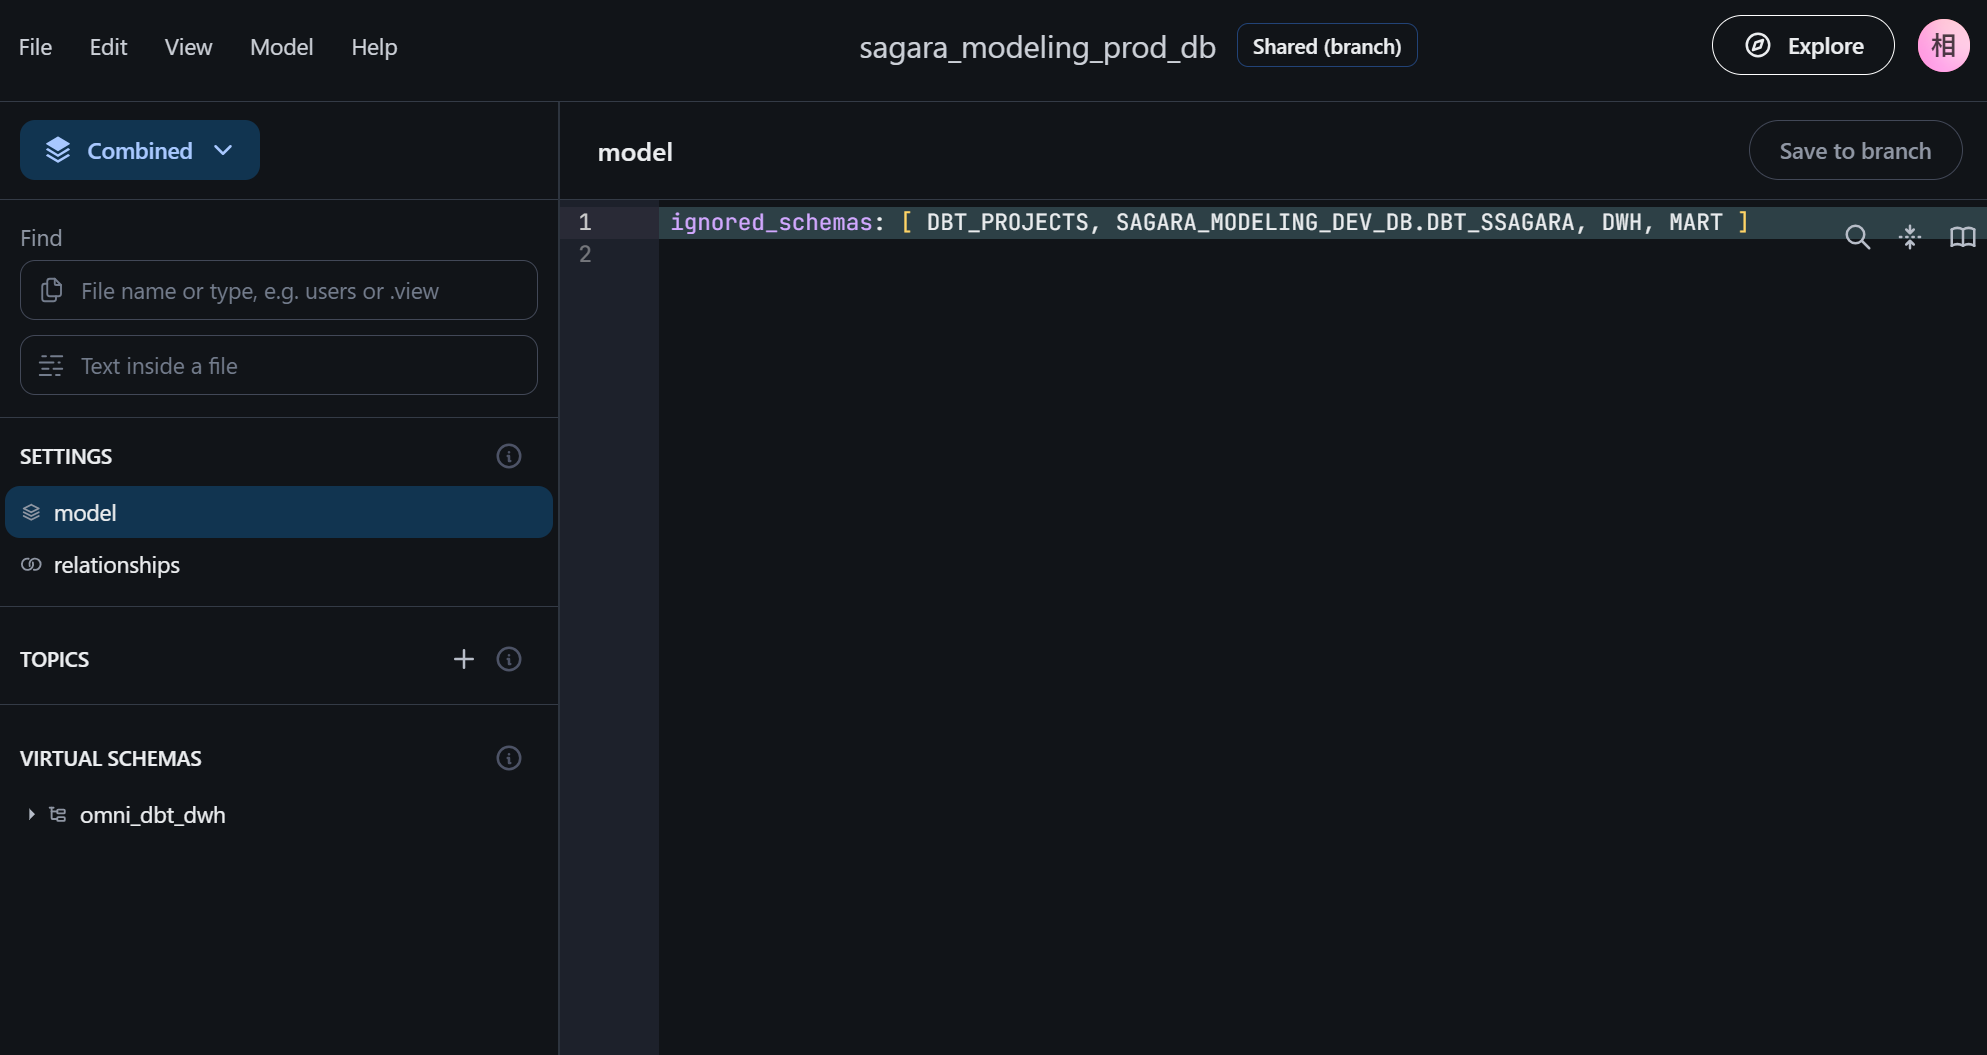Image resolution: width=1987 pixels, height=1055 pixels.
Task: Open the Edit menu
Action: [108, 47]
